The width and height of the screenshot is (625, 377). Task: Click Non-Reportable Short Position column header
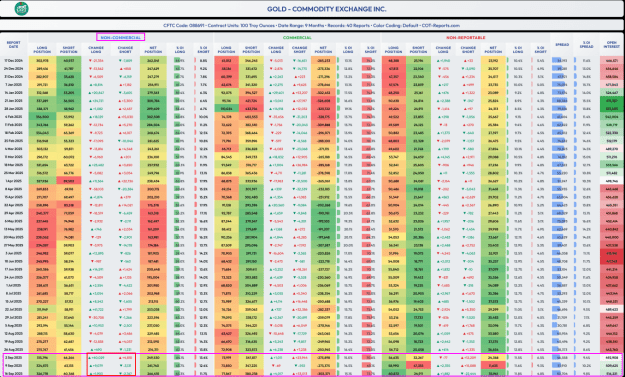(x=419, y=49)
